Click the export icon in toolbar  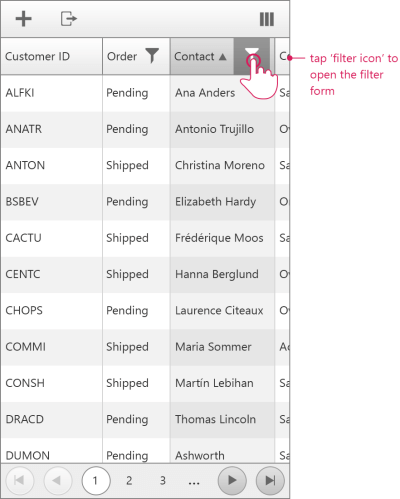point(69,19)
